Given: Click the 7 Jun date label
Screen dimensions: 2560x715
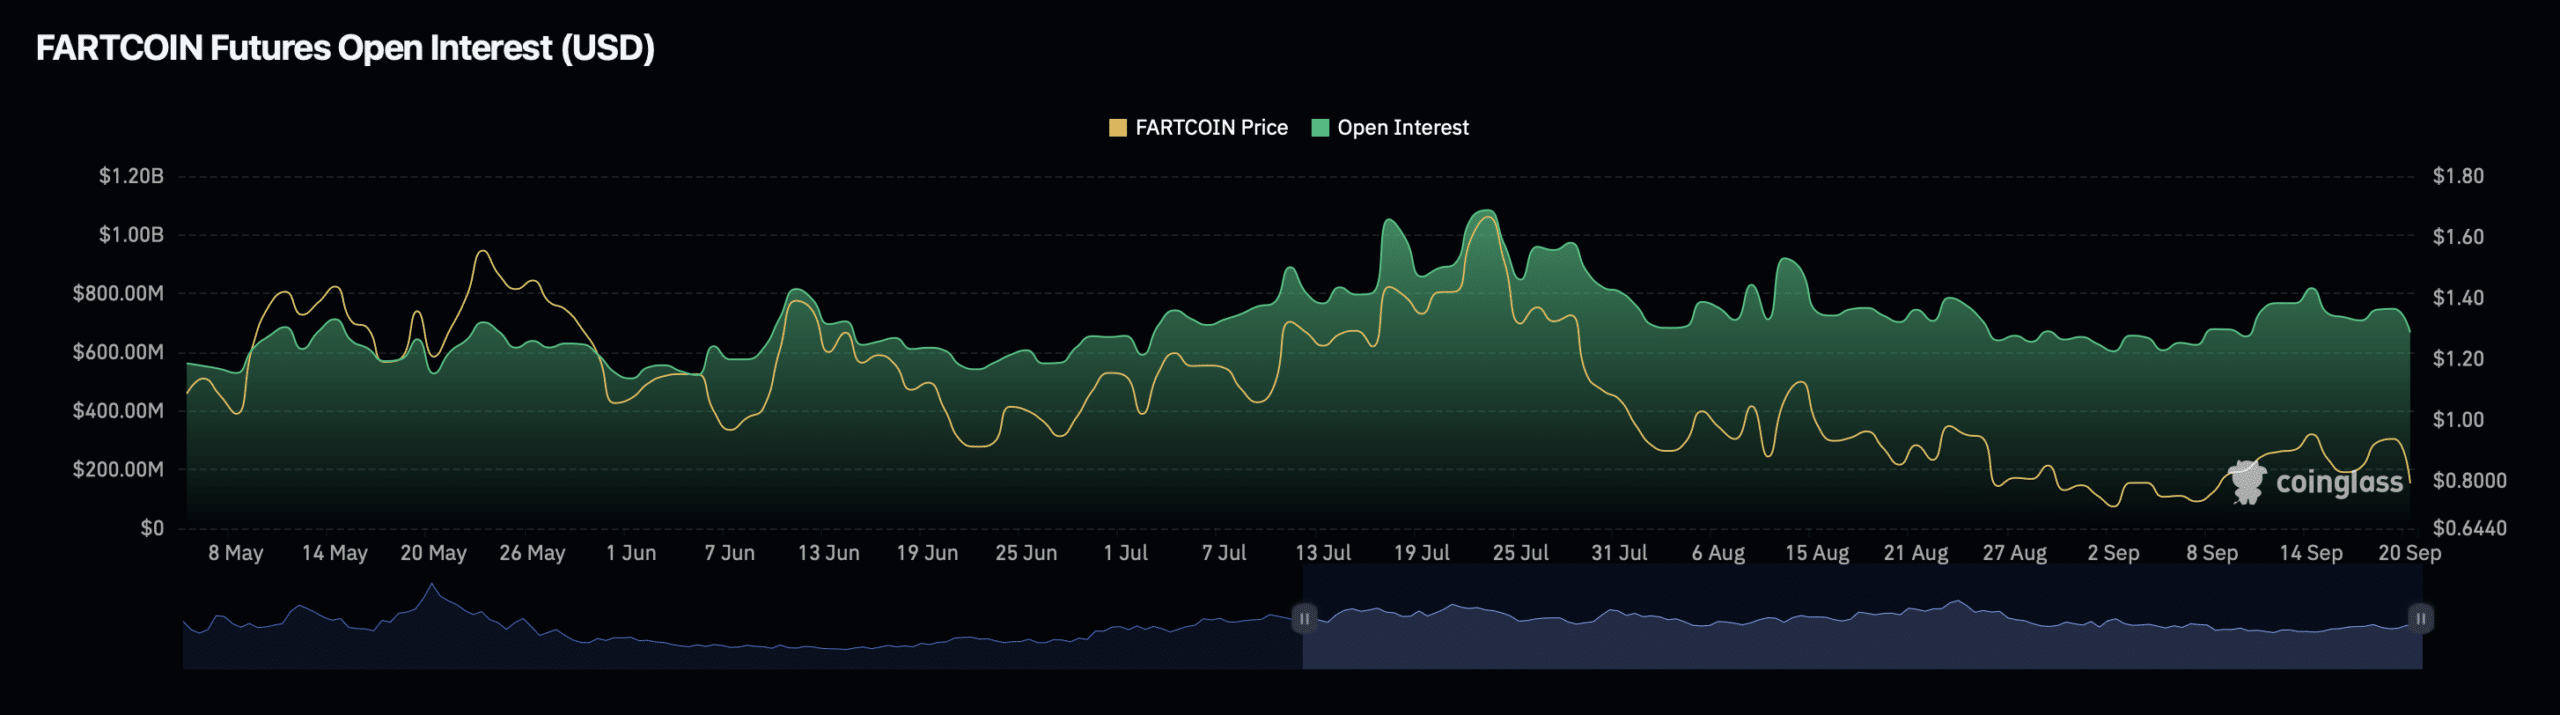Looking at the screenshot, I should [730, 553].
